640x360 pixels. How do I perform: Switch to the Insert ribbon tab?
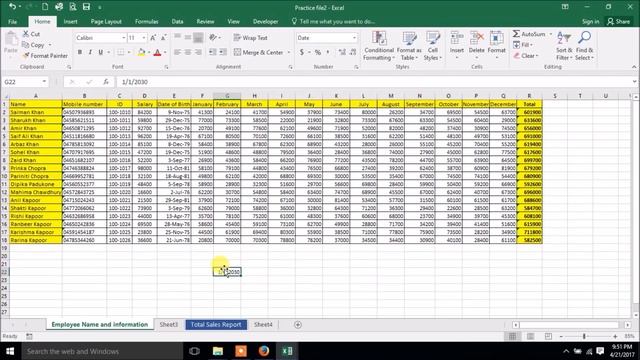coord(70,22)
